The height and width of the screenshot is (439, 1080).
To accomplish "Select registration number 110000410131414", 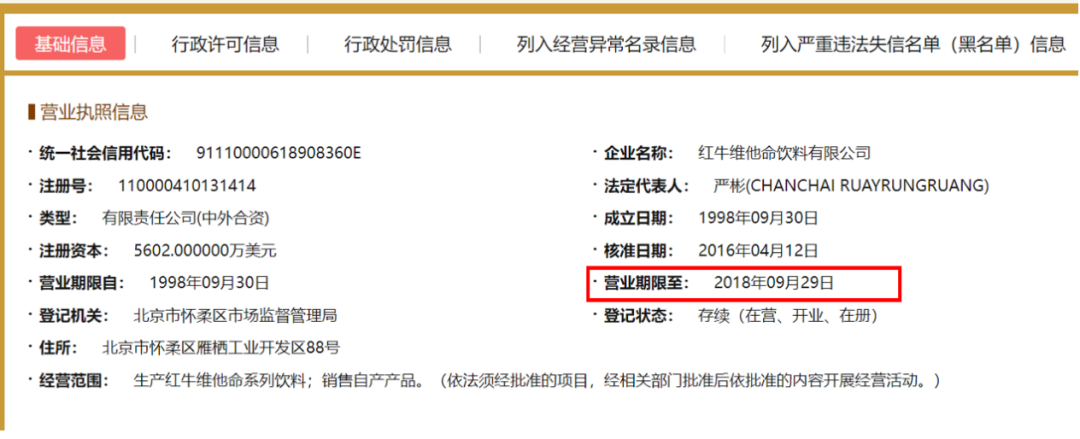I will (187, 185).
